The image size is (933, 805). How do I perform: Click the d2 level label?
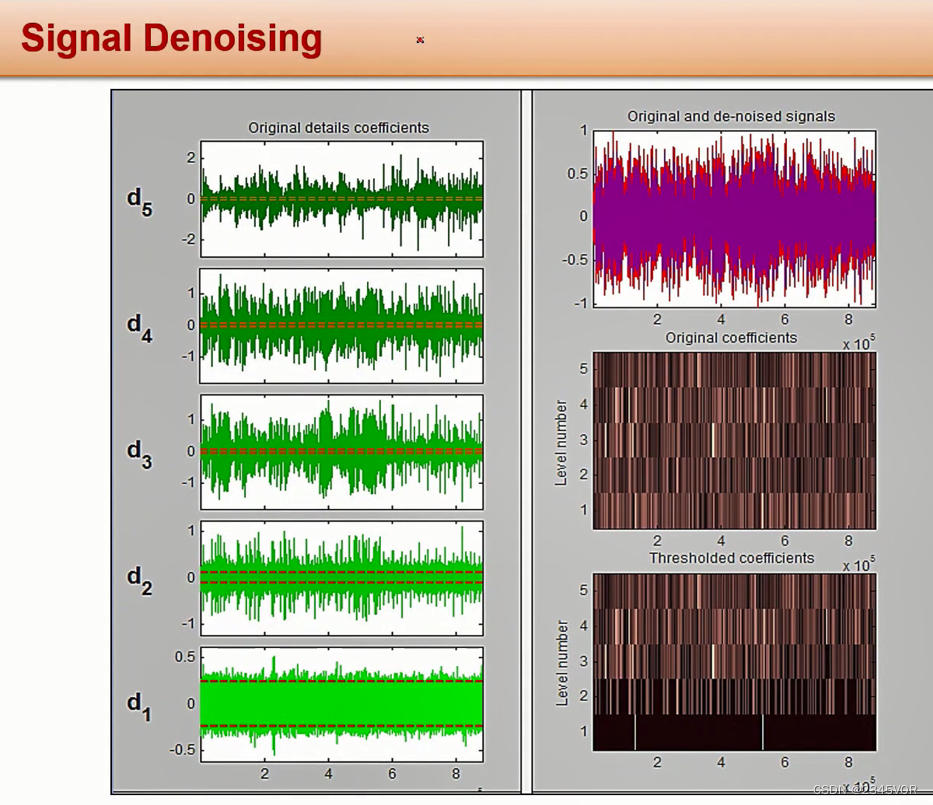[140, 580]
